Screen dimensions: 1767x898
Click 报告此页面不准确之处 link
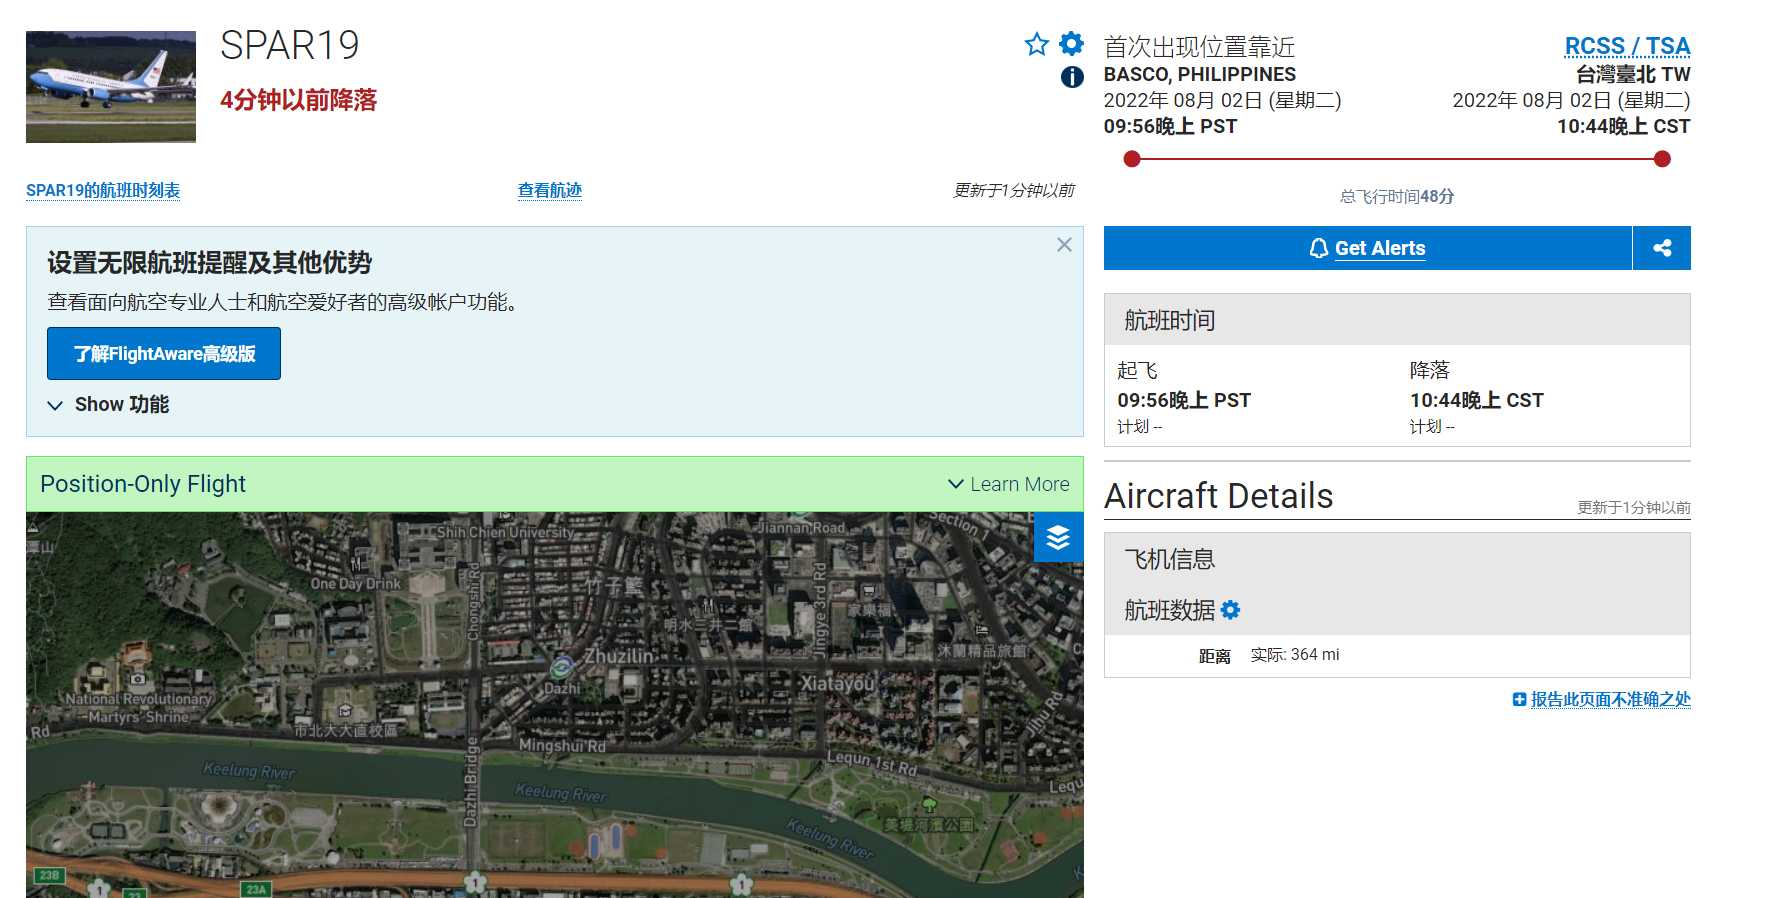point(1610,700)
